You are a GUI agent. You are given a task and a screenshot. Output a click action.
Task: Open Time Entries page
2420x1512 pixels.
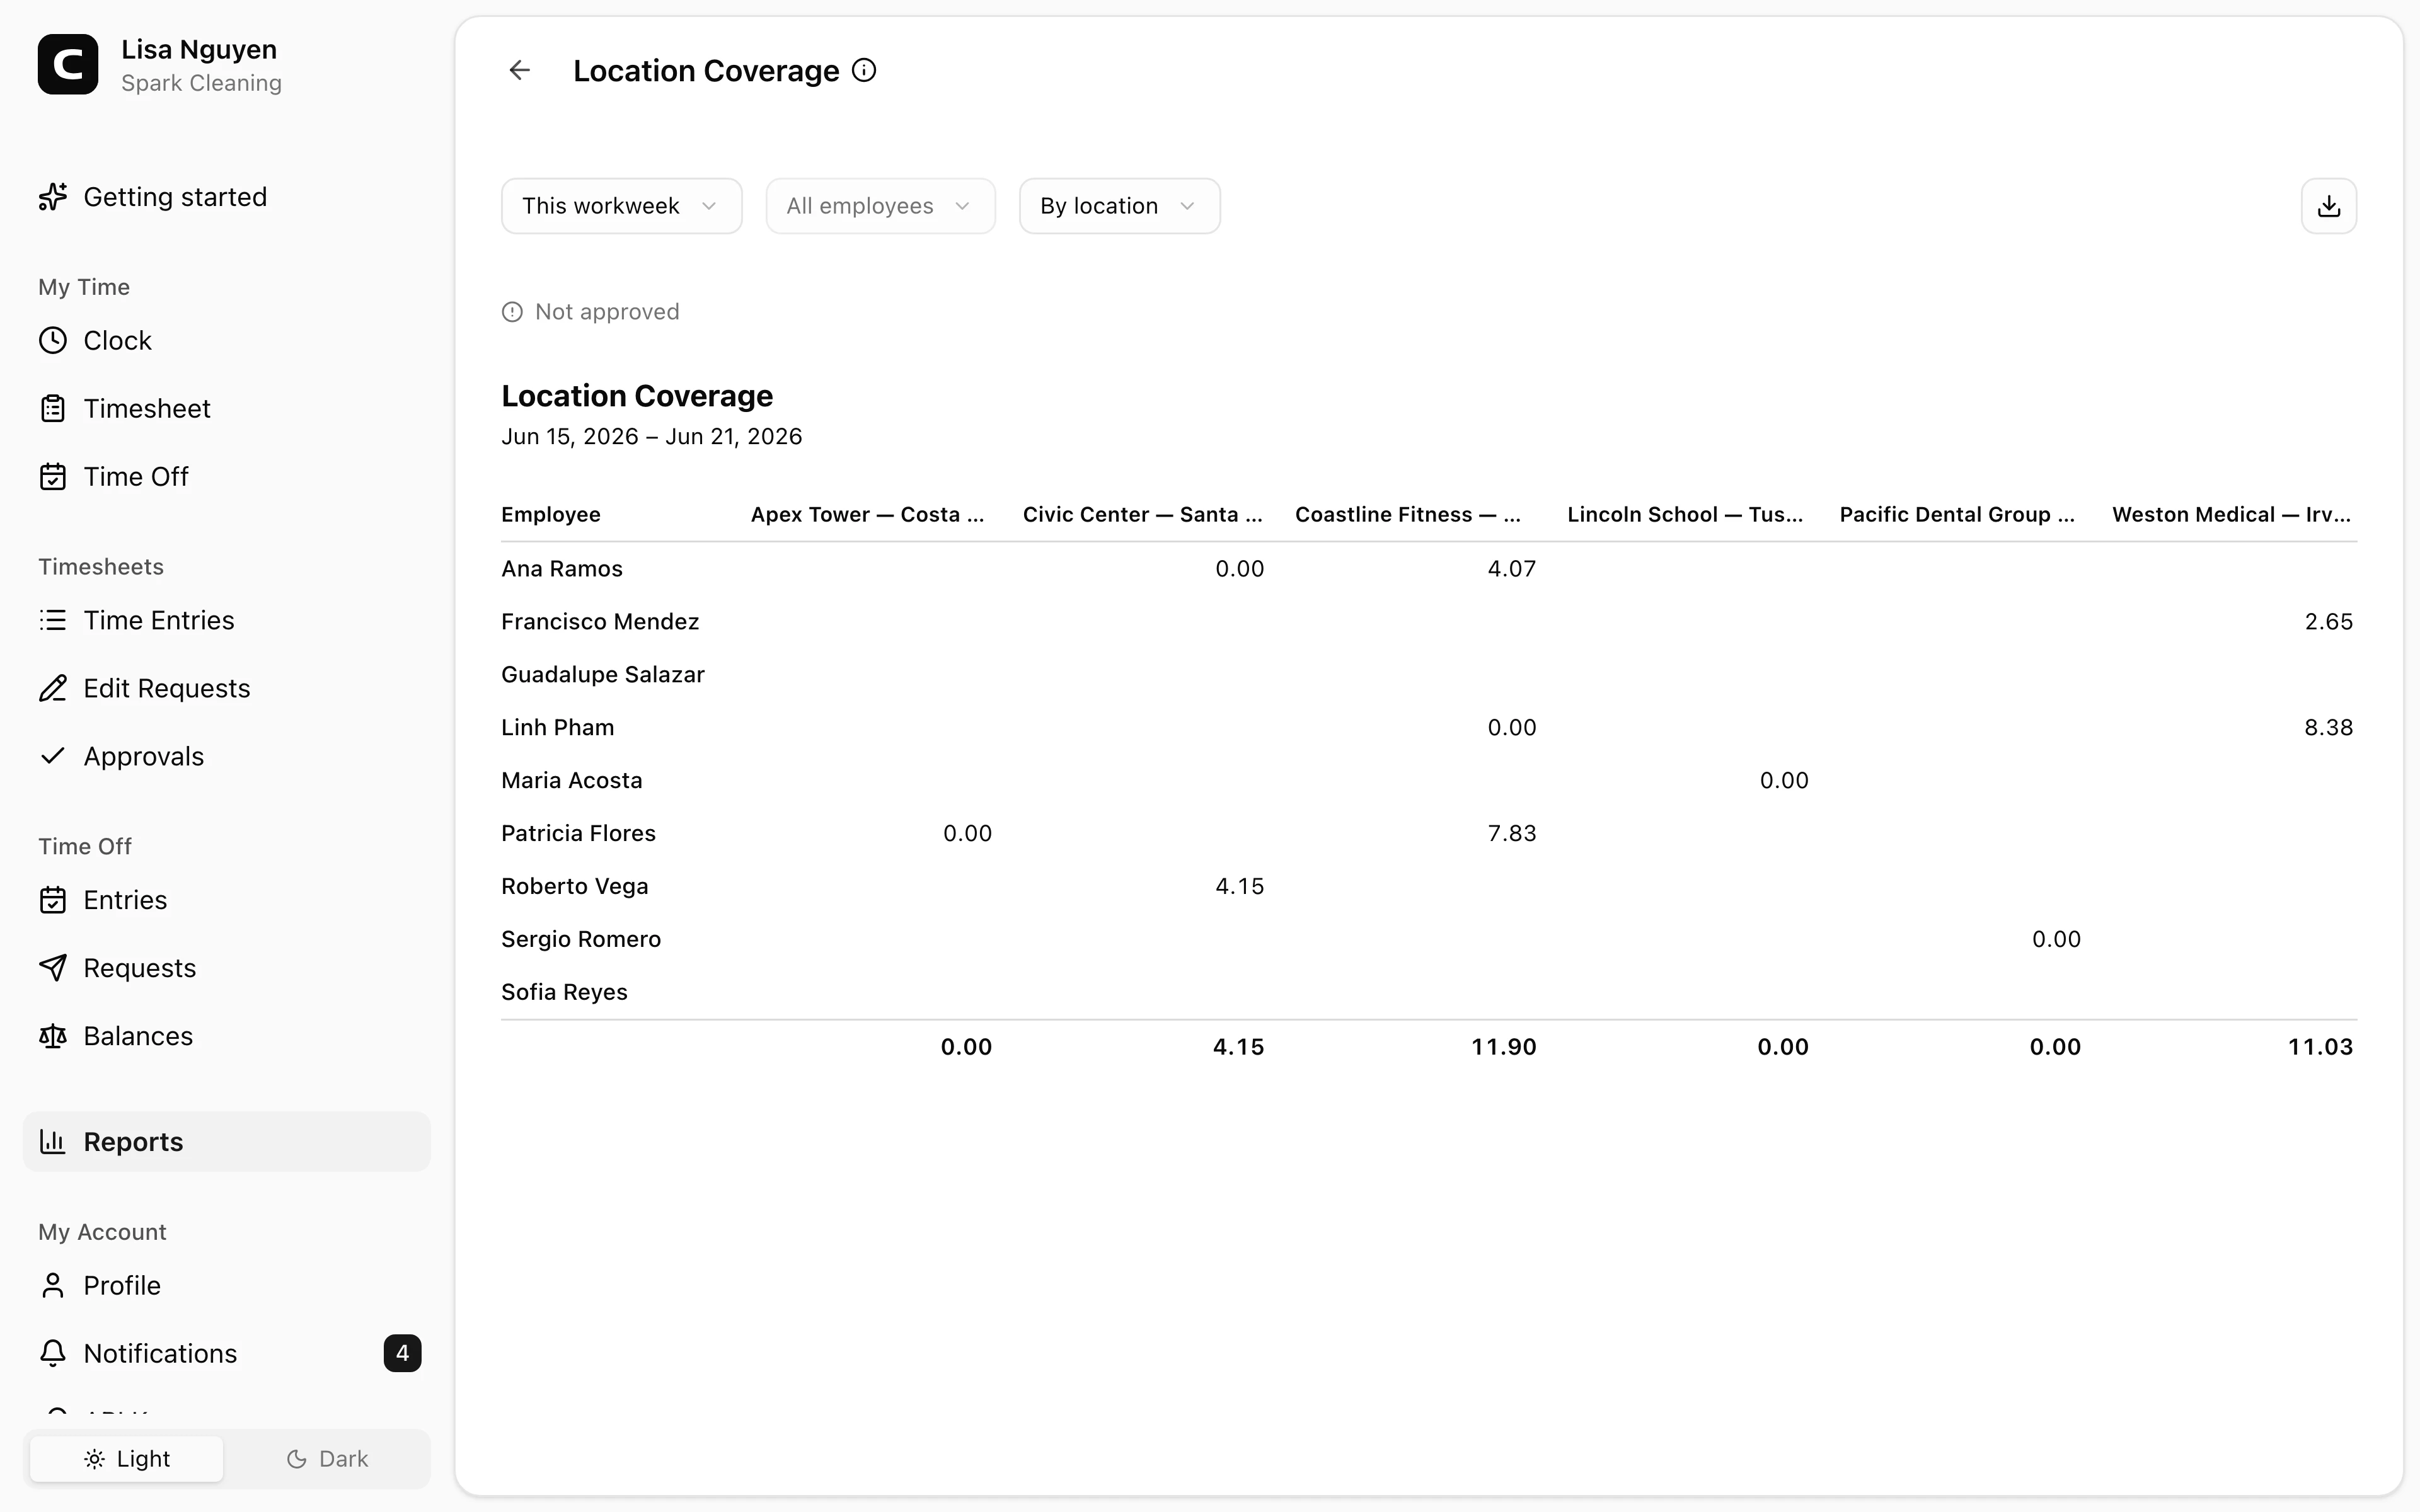227,620
